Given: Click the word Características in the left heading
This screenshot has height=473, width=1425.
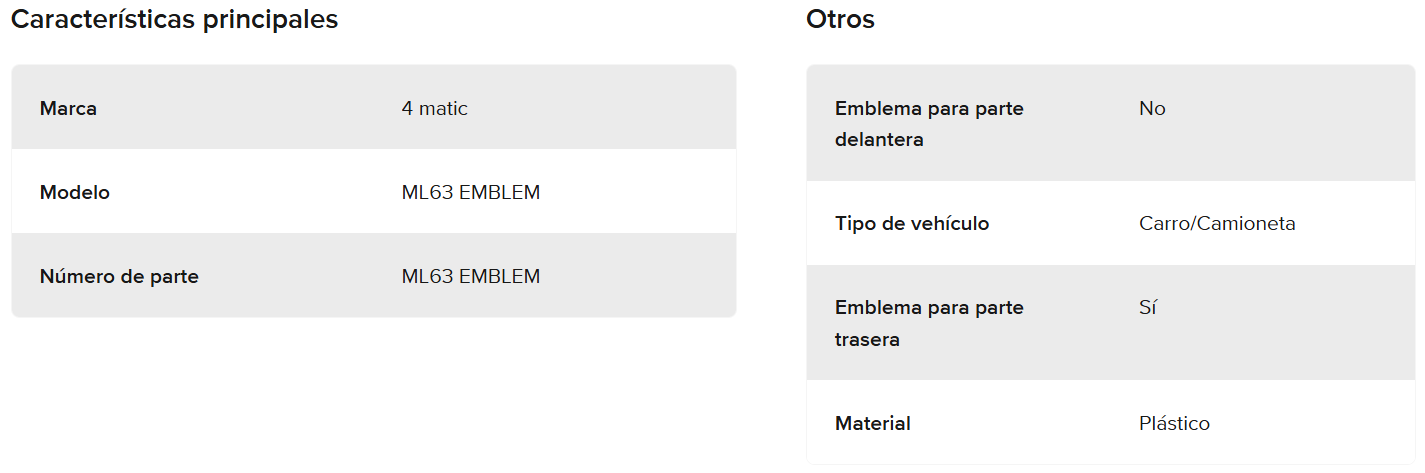Looking at the screenshot, I should tap(104, 19).
